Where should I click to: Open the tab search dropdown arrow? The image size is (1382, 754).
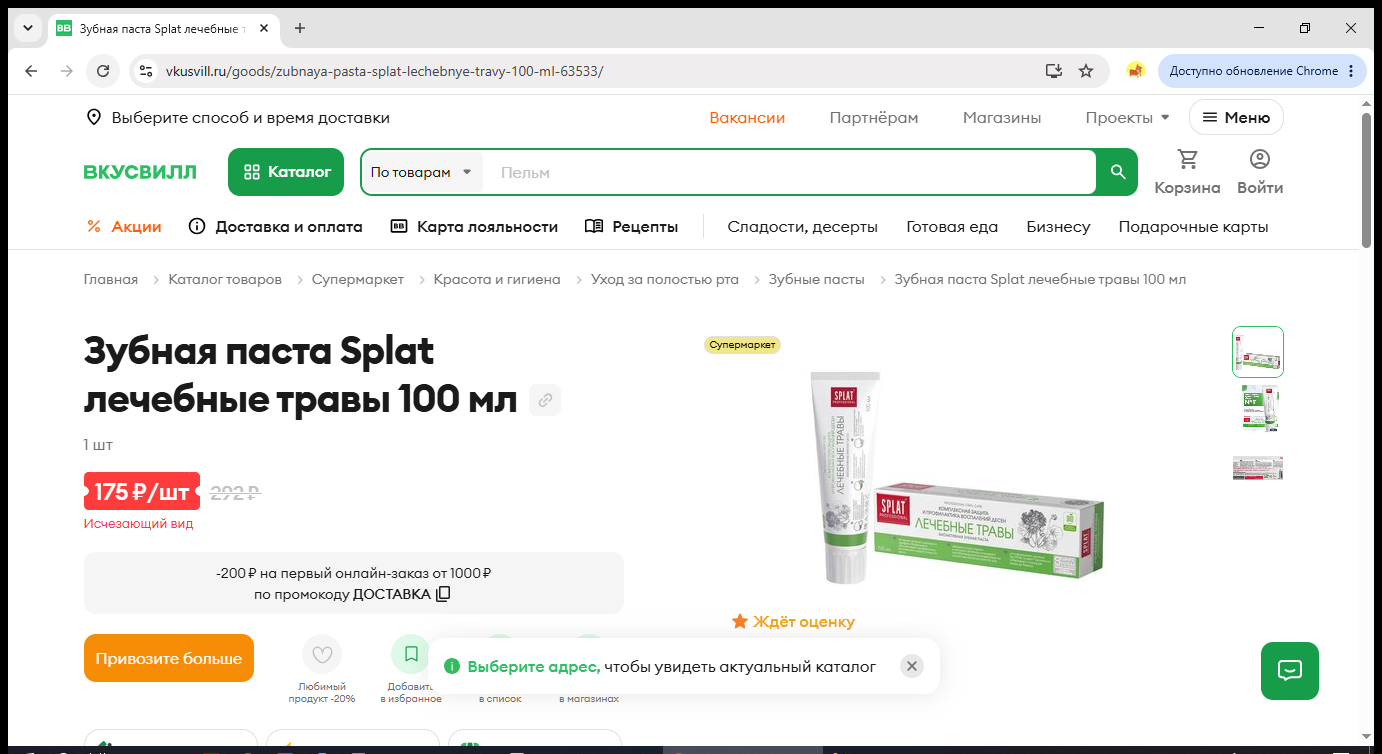(x=28, y=28)
